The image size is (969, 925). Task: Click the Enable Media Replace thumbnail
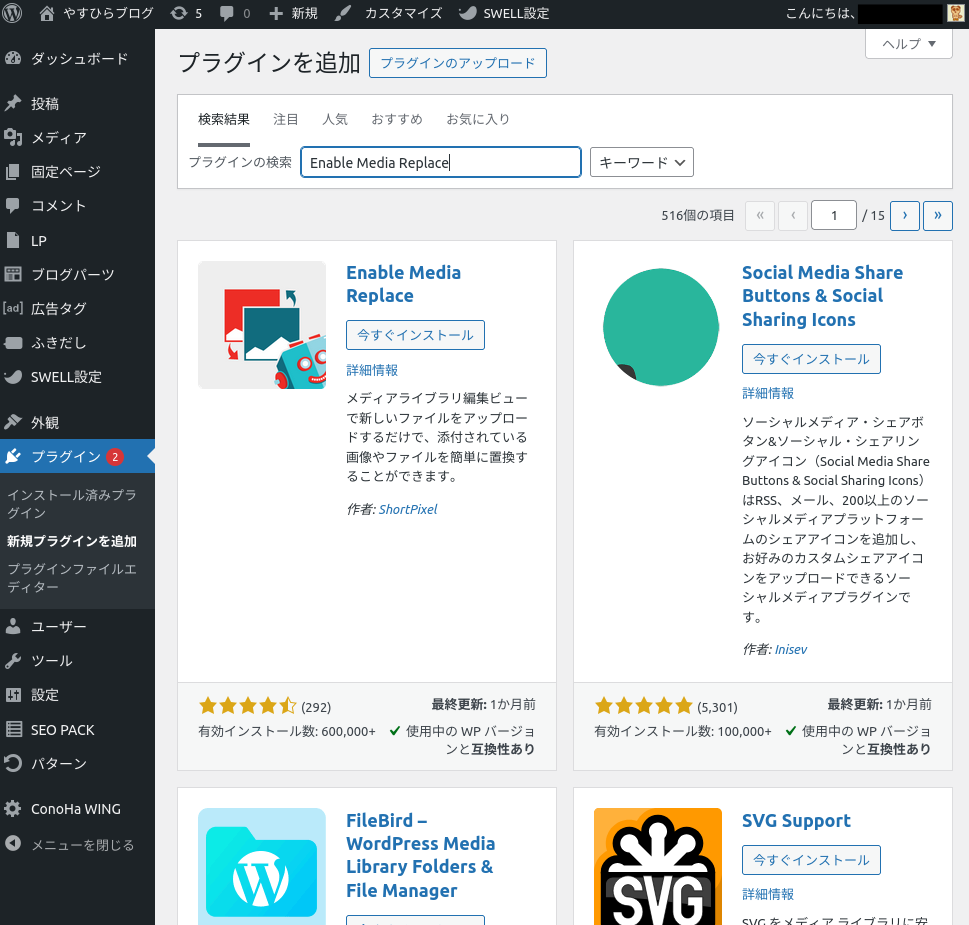tap(262, 325)
